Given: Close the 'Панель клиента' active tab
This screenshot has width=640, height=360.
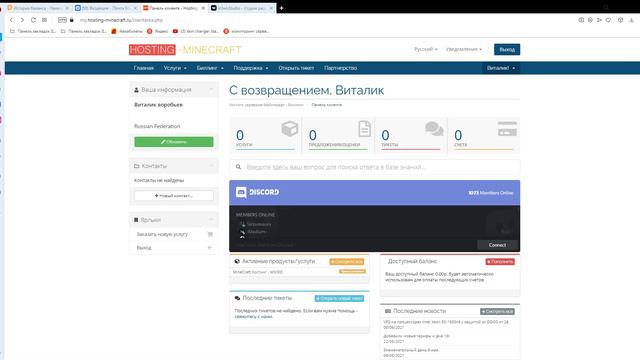Looking at the screenshot, I should tap(203, 8).
